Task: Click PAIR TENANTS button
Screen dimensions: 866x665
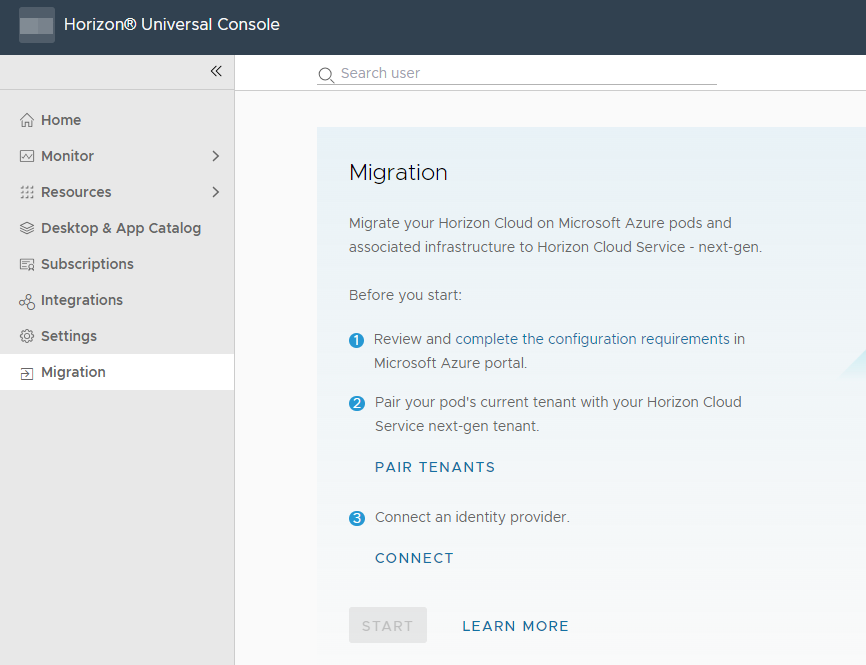Action: coord(435,467)
